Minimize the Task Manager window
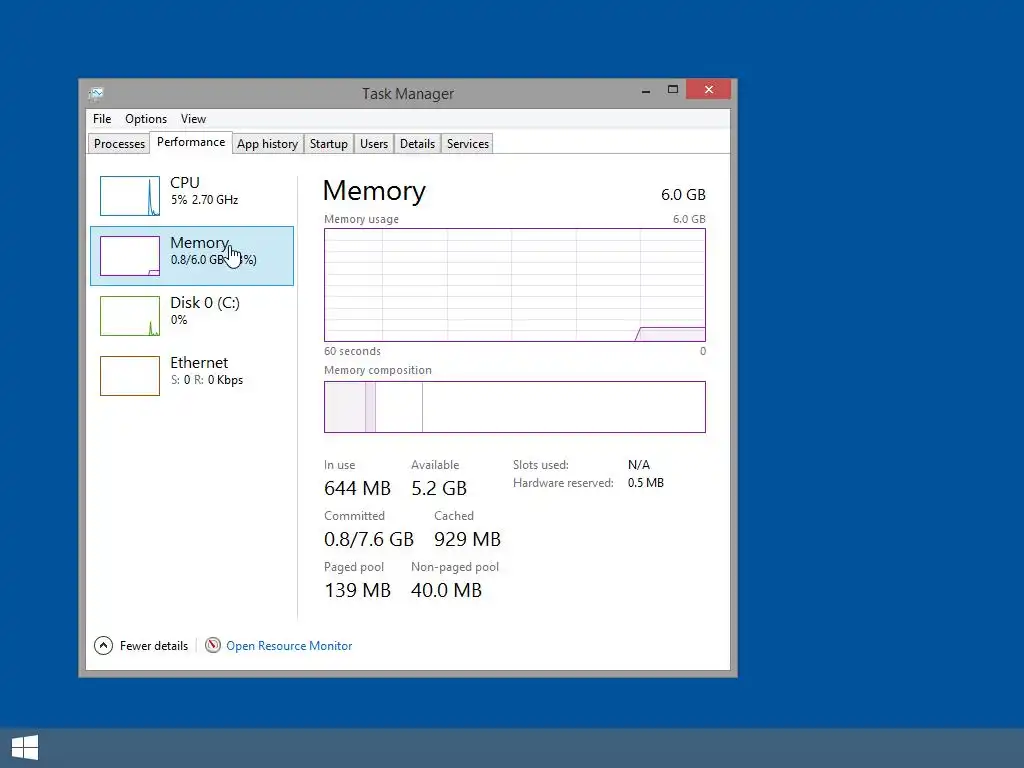This screenshot has height=768, width=1024. pos(646,90)
